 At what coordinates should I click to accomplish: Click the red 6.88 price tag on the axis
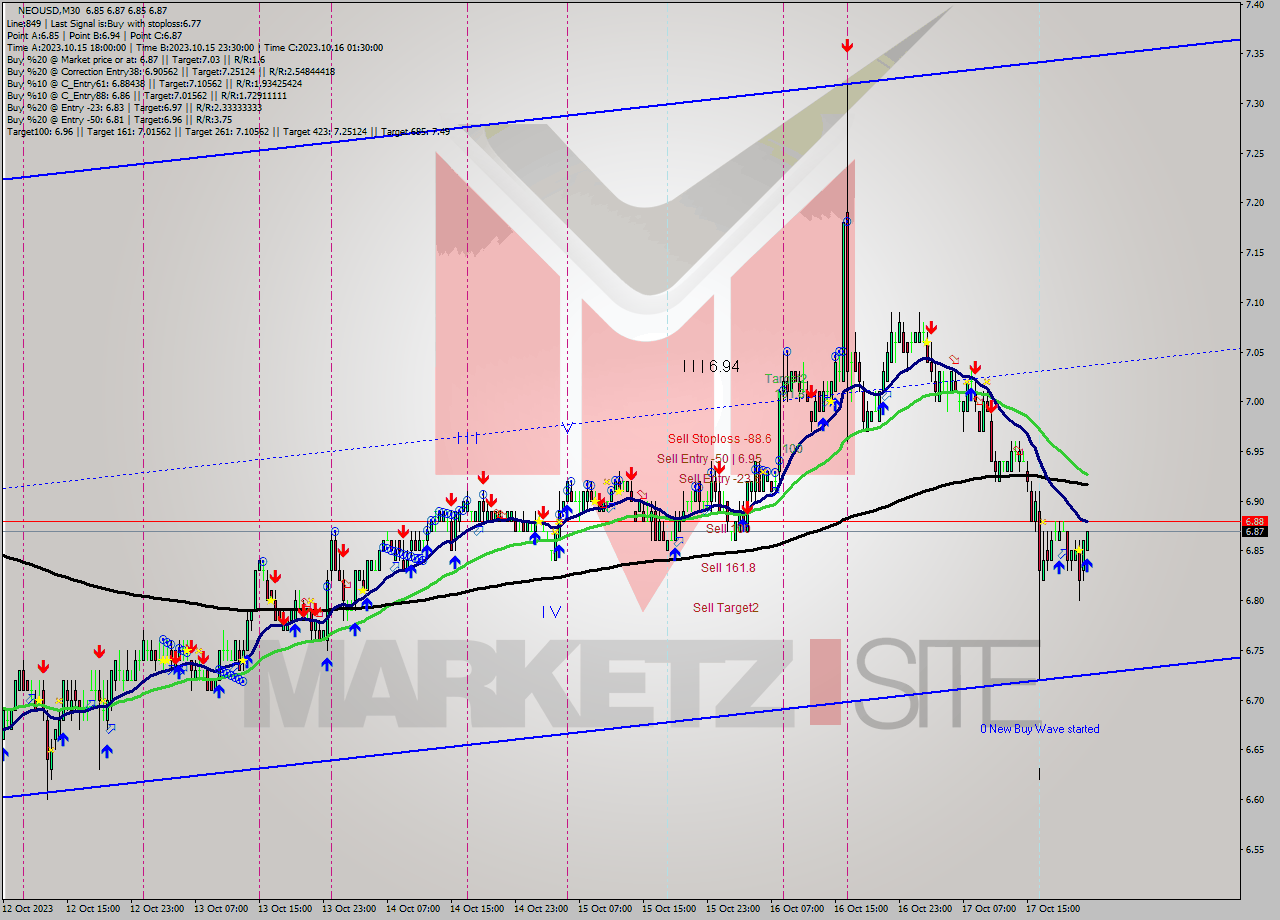[x=1254, y=521]
